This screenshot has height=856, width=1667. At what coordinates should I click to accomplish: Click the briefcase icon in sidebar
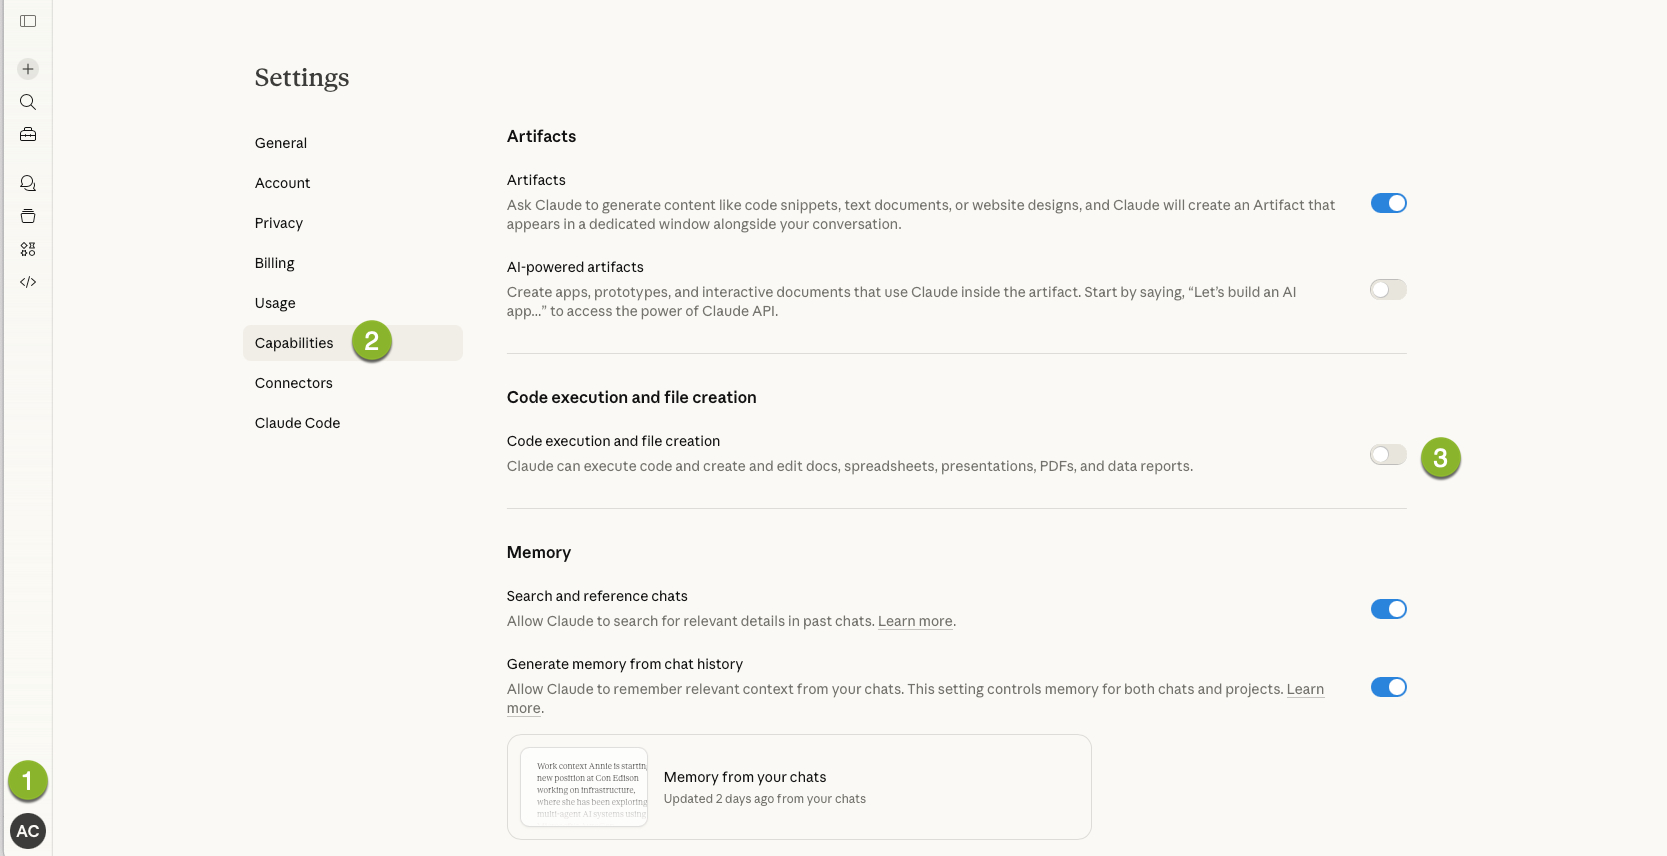tap(28, 135)
